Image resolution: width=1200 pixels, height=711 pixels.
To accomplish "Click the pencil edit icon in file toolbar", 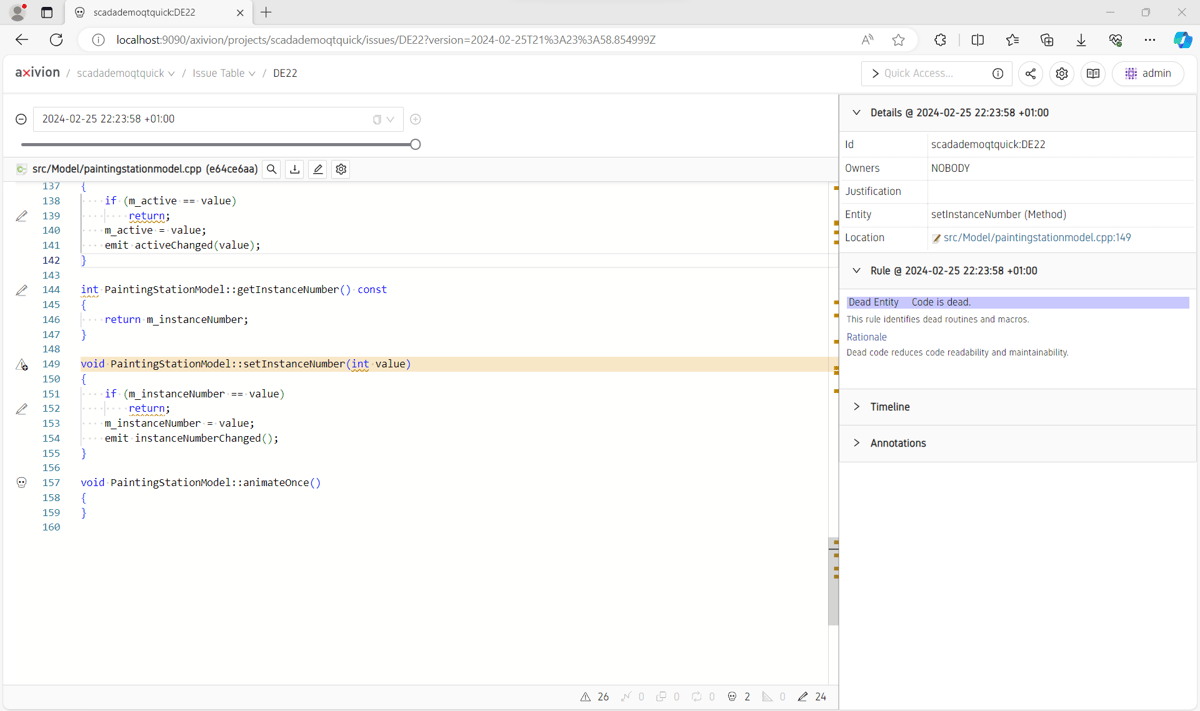I will click(318, 170).
